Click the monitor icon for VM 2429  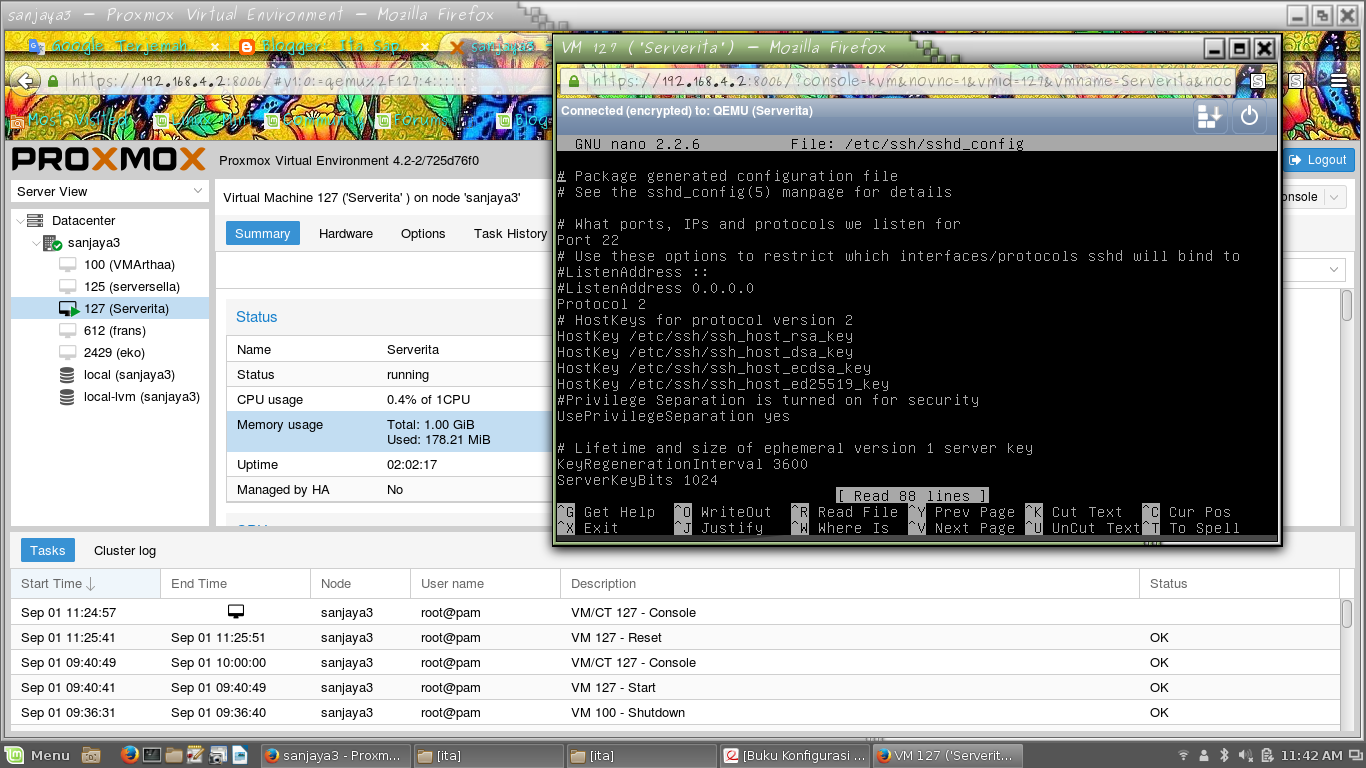click(68, 353)
